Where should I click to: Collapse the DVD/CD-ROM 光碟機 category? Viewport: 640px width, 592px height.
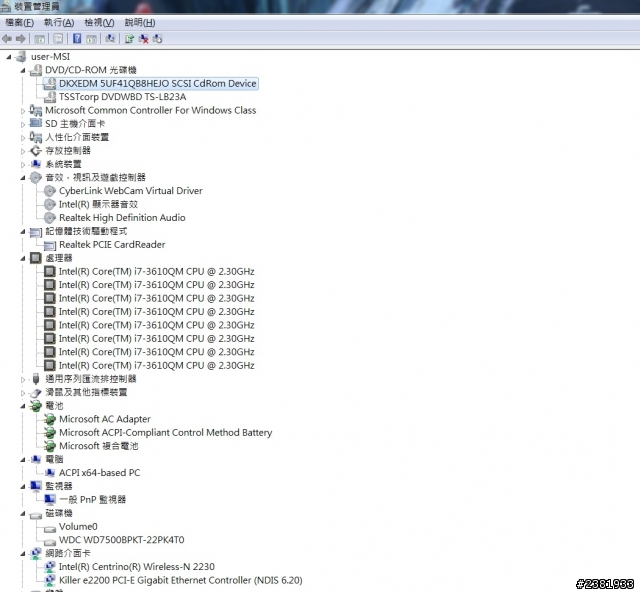(x=23, y=71)
